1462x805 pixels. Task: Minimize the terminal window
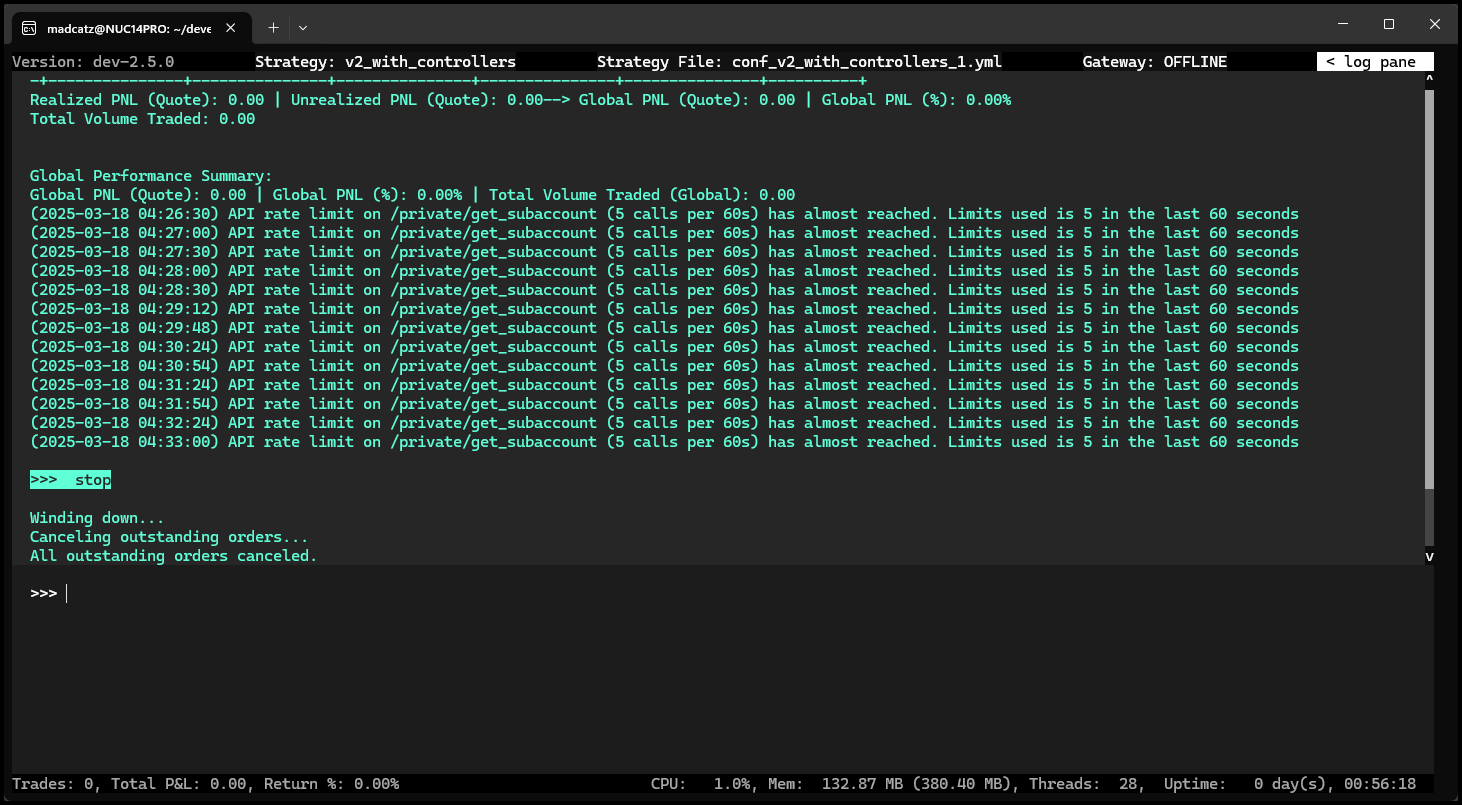pos(1342,24)
